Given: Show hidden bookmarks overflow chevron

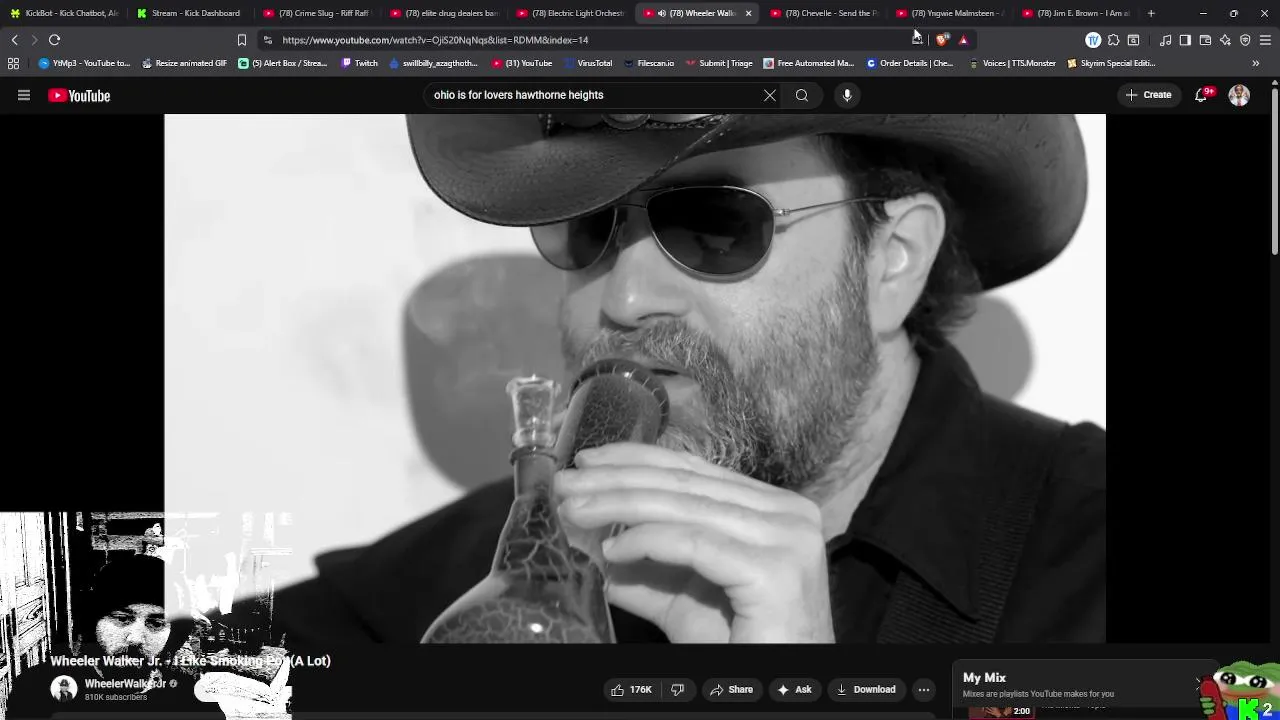Looking at the screenshot, I should 1256,63.
